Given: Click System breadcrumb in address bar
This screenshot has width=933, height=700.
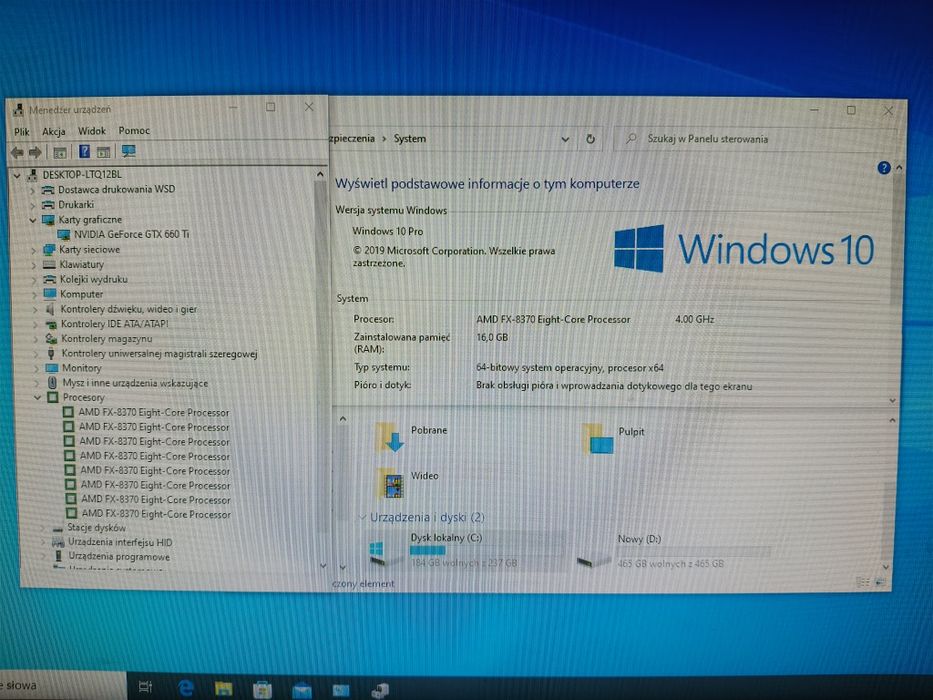Looking at the screenshot, I should 410,139.
